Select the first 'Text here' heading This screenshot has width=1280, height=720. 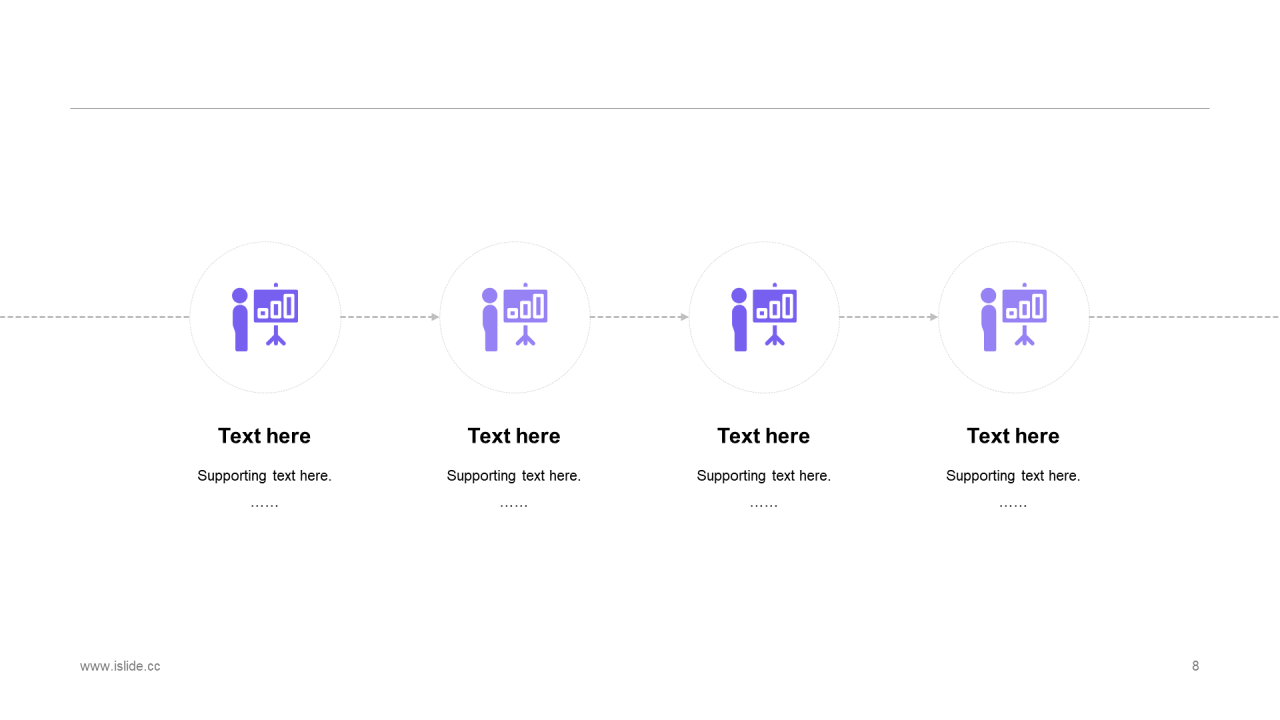pyautogui.click(x=264, y=436)
